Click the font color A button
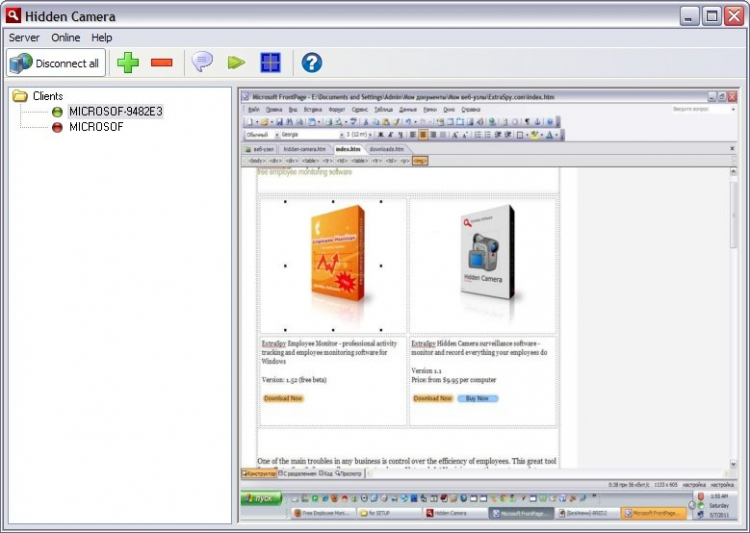750x533 pixels. [549, 135]
